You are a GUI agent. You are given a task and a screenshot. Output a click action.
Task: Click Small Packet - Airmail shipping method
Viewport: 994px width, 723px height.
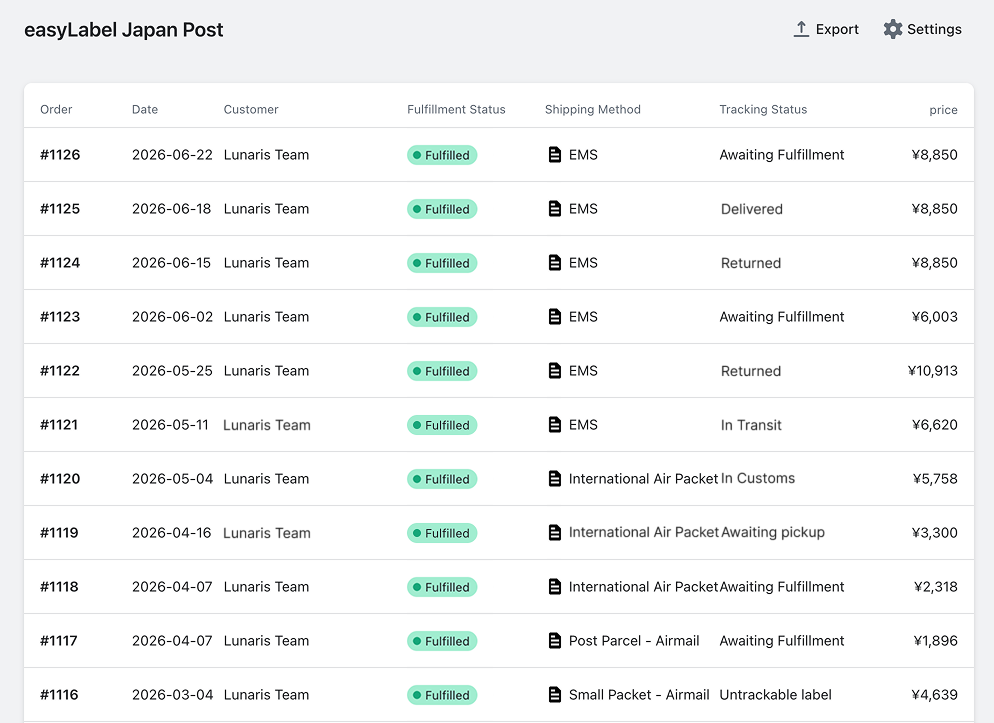[x=639, y=694]
